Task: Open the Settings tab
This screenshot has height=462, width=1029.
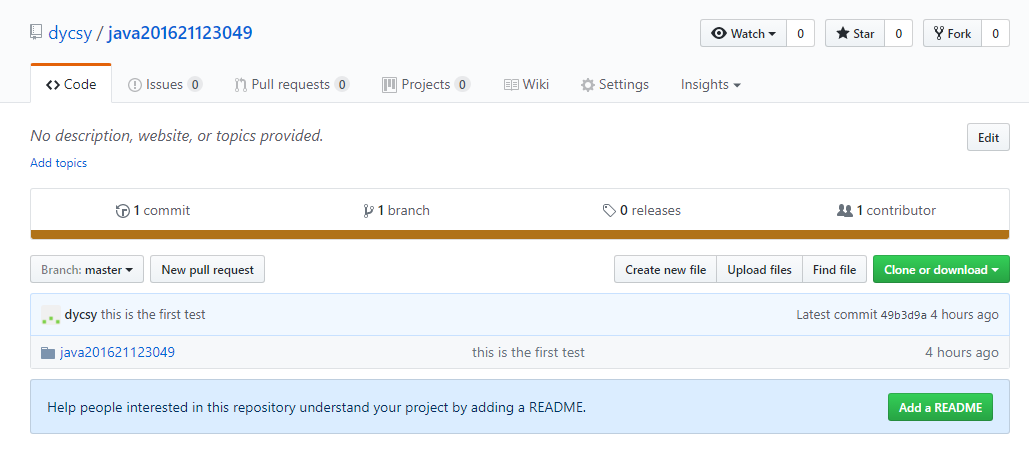Action: [615, 85]
